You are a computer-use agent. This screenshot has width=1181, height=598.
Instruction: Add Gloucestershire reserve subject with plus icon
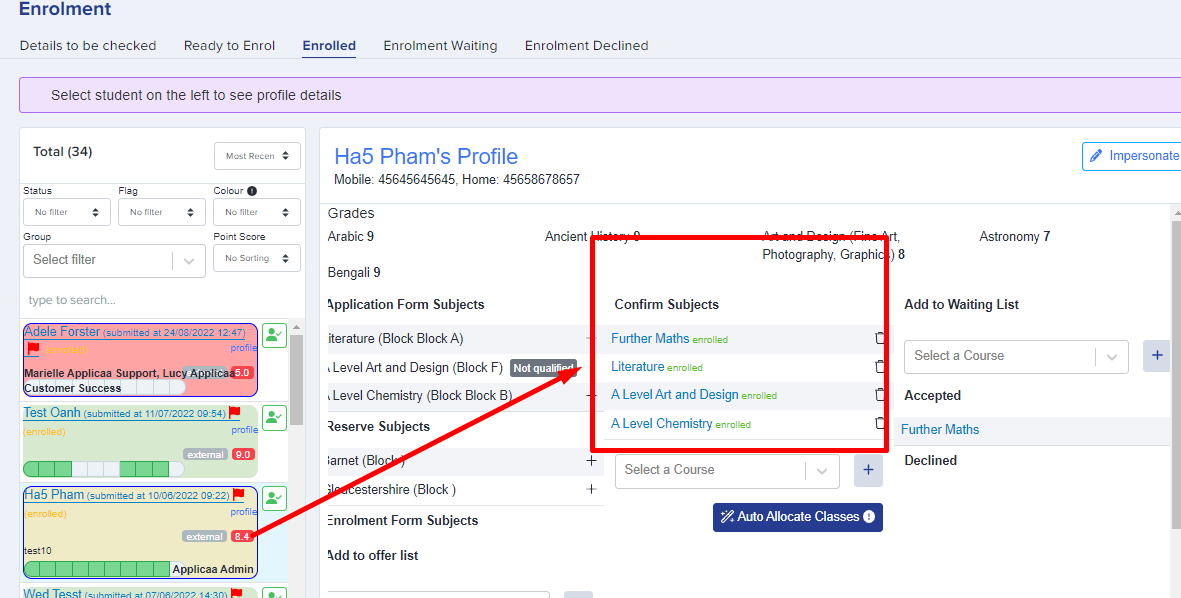tap(591, 489)
